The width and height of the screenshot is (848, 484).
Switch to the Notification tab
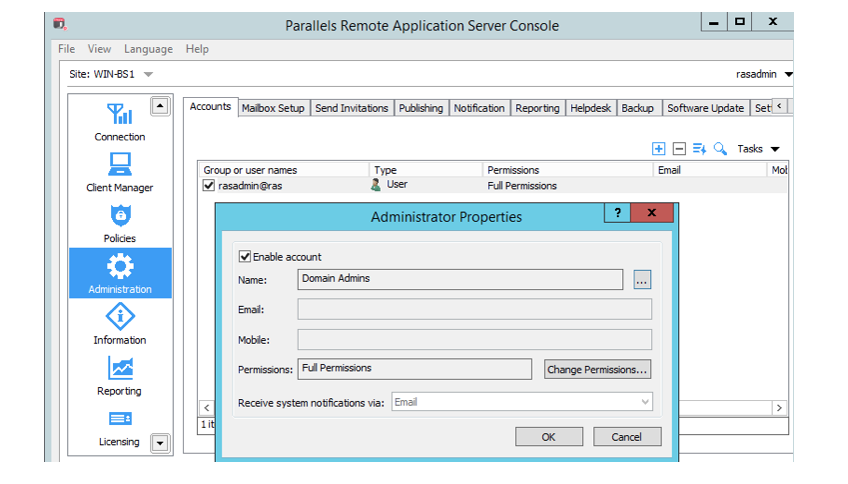coord(479,108)
